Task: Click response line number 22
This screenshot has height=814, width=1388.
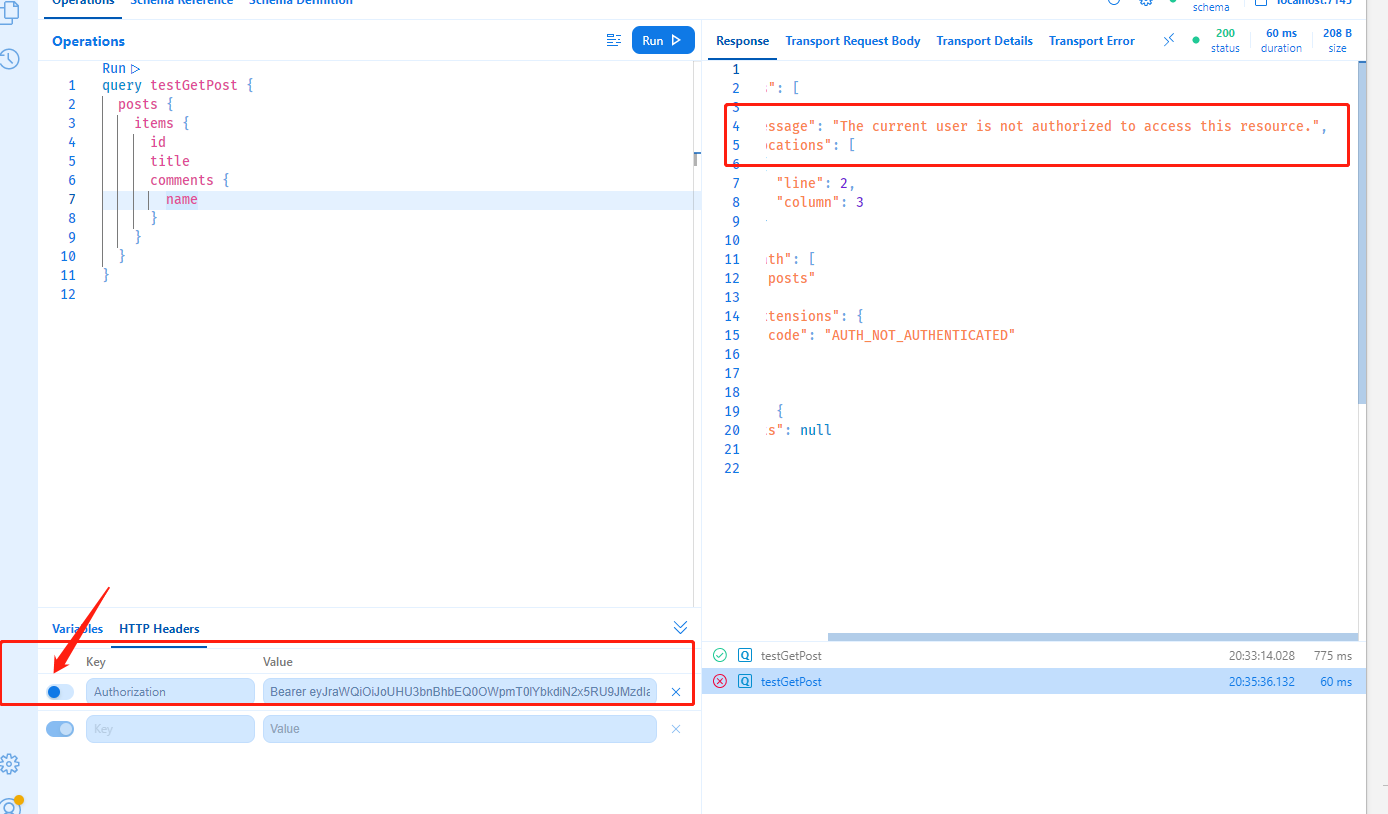Action: [x=731, y=468]
